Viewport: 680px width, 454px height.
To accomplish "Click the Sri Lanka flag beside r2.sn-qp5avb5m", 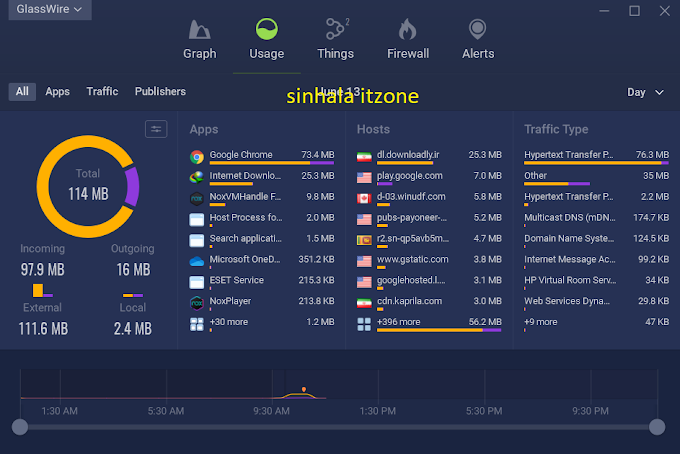I will [x=364, y=240].
